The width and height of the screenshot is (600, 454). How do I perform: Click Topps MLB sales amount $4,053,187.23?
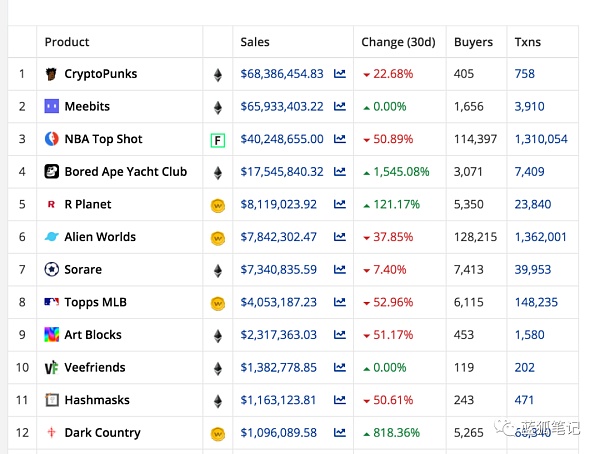[x=278, y=302]
